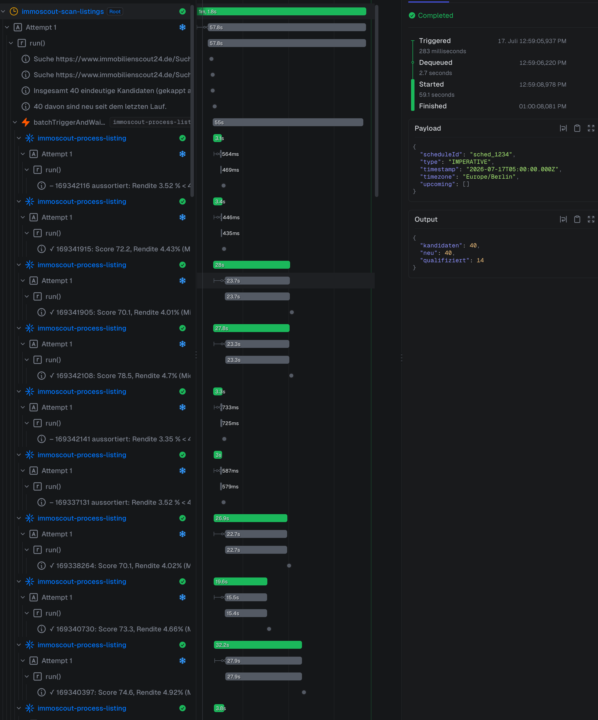The height and width of the screenshot is (720, 598).
Task: Collapse the run() containing the 169342116 log
Action: point(27,170)
